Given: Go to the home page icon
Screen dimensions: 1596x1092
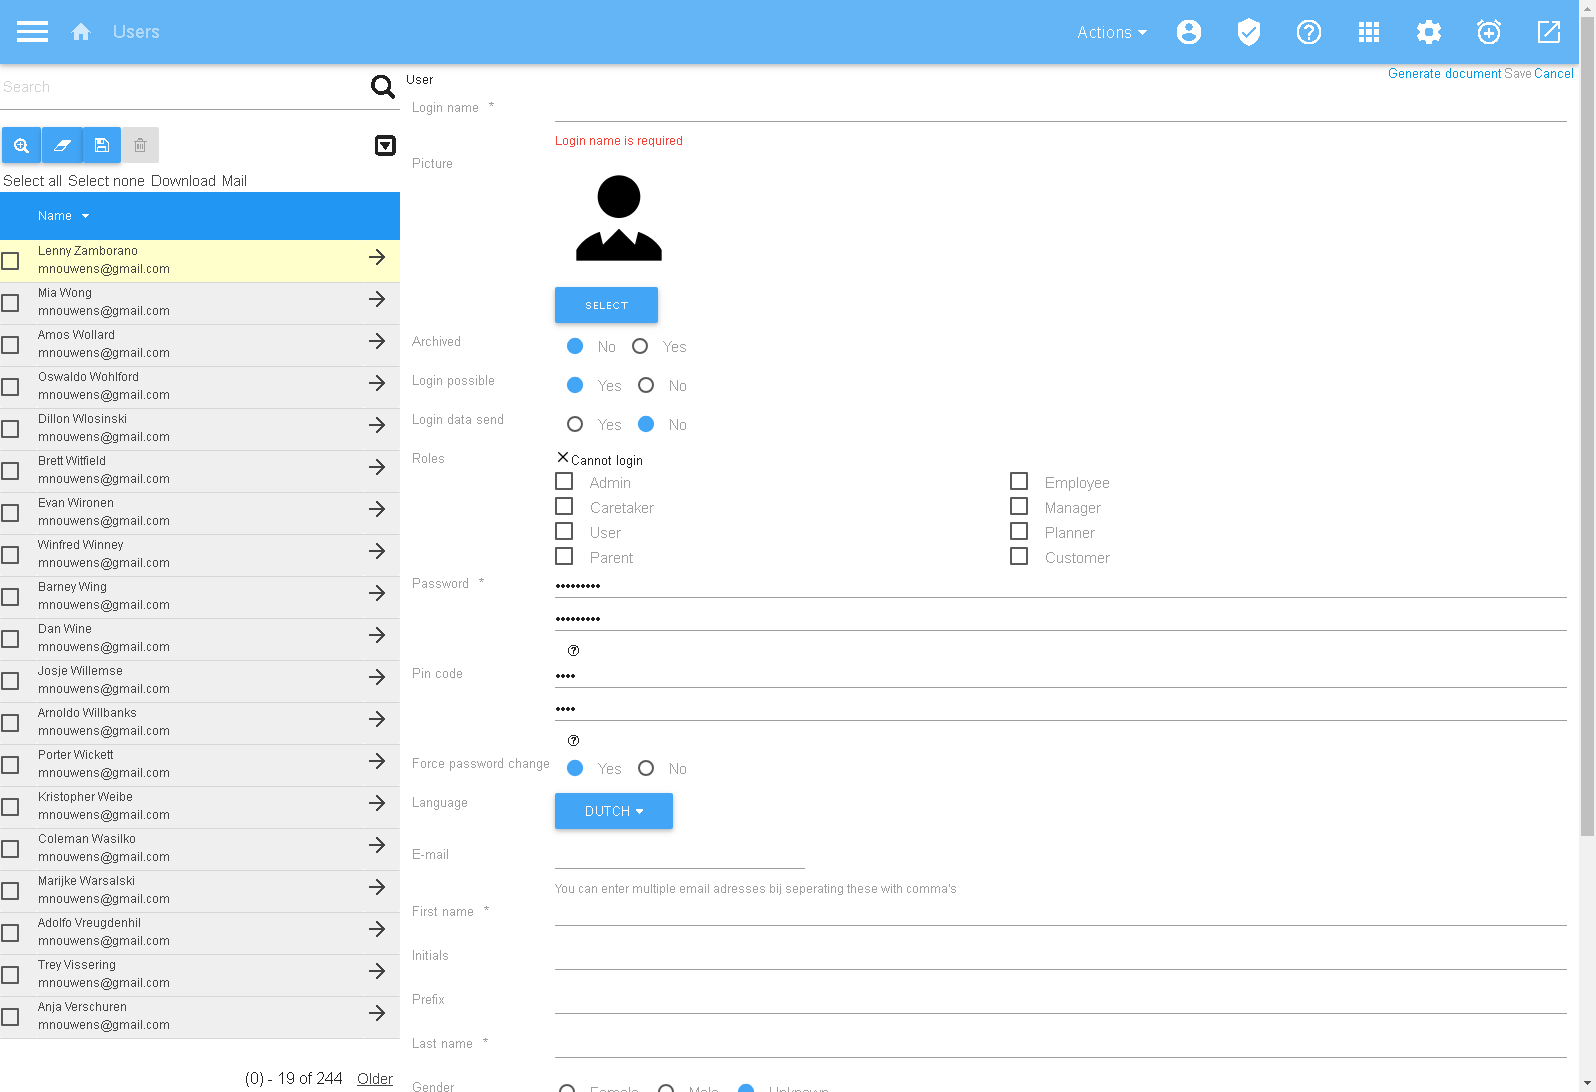Looking at the screenshot, I should coord(81,32).
